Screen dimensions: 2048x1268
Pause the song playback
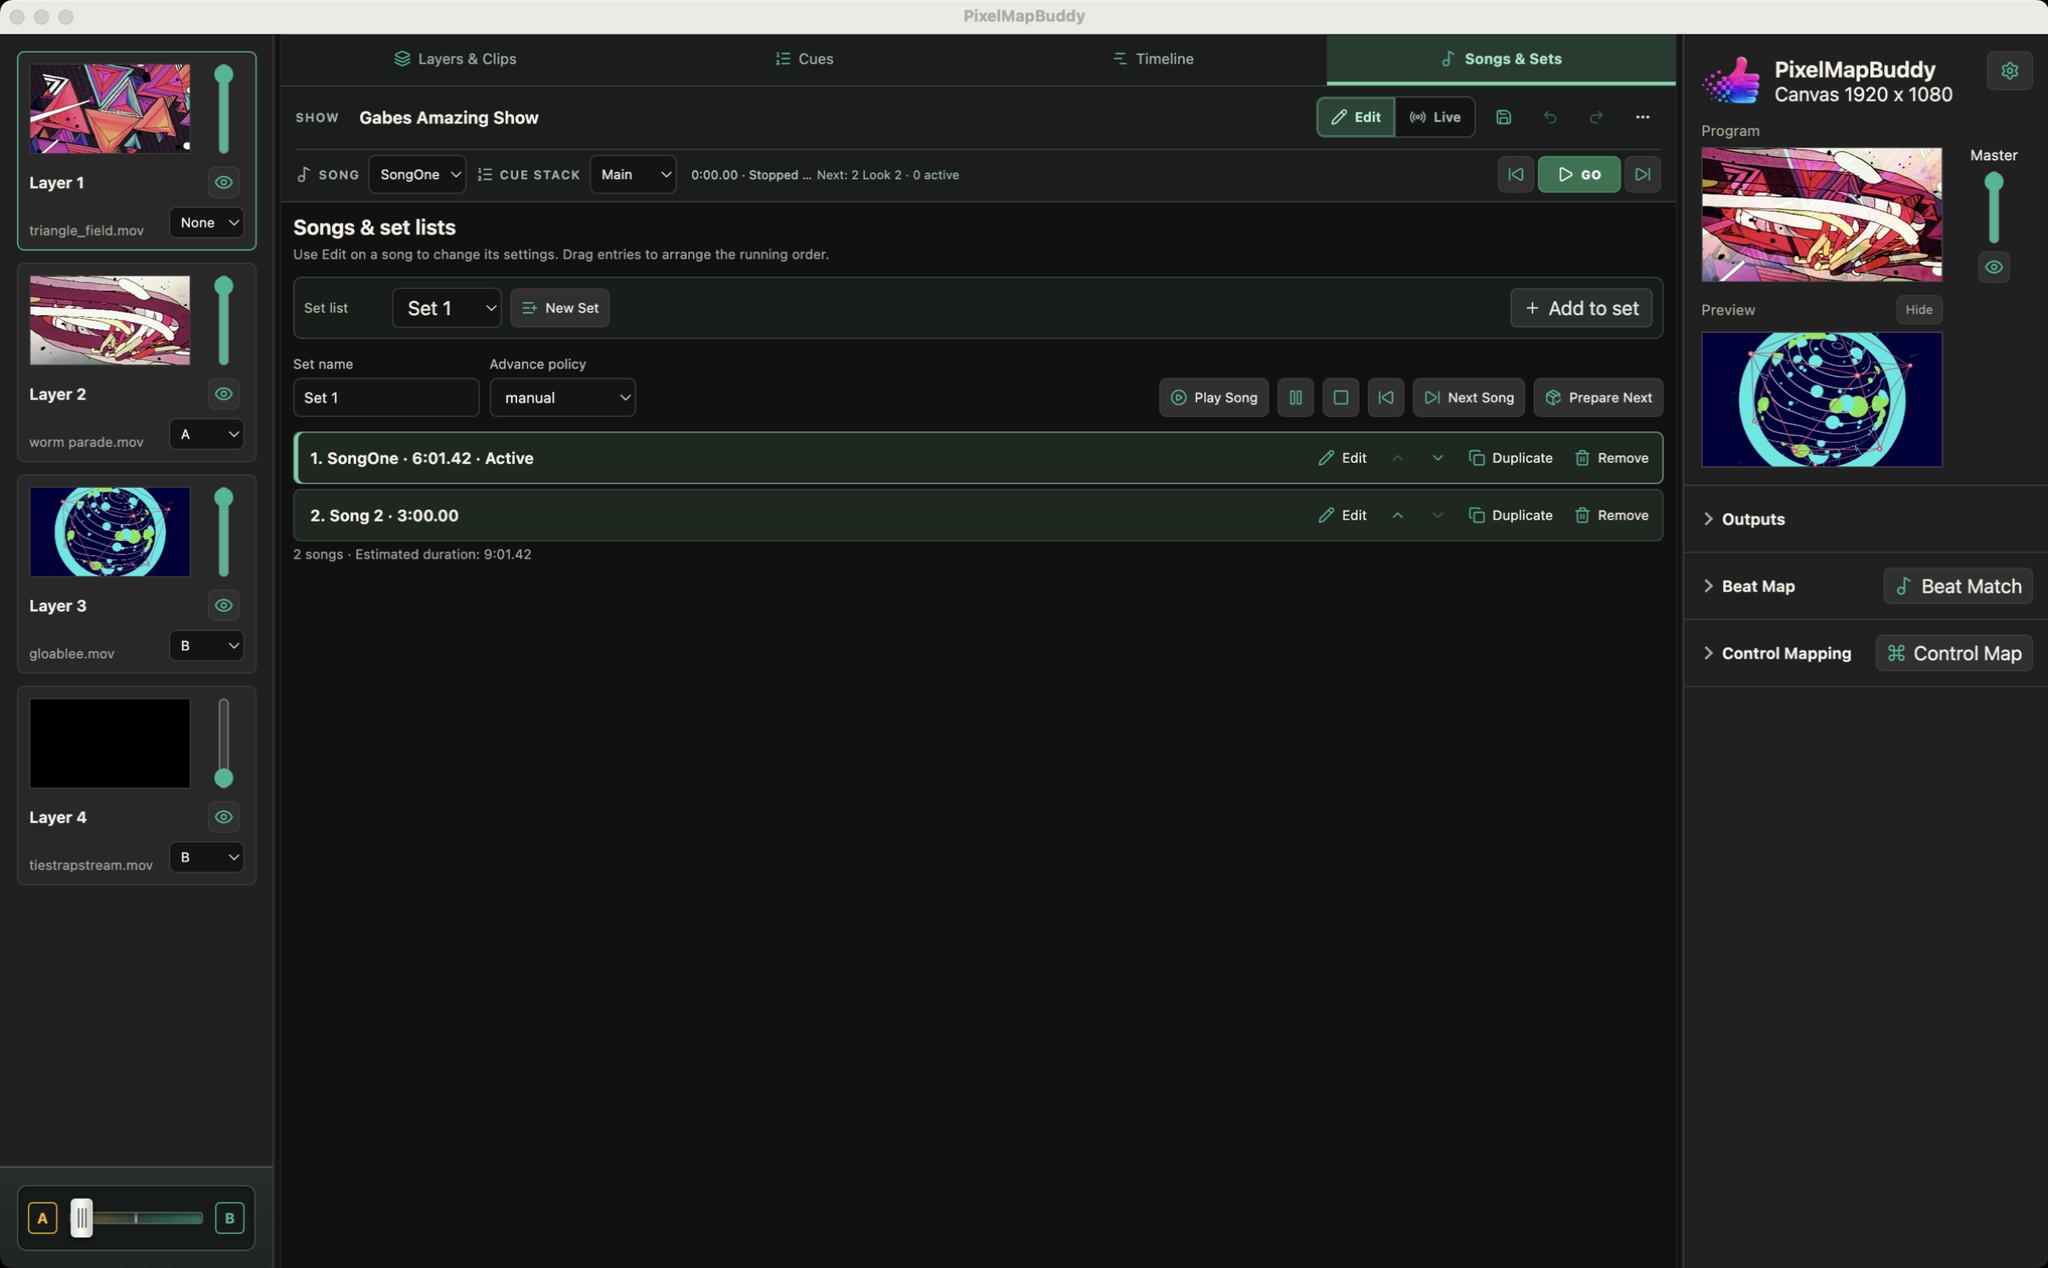tap(1295, 397)
